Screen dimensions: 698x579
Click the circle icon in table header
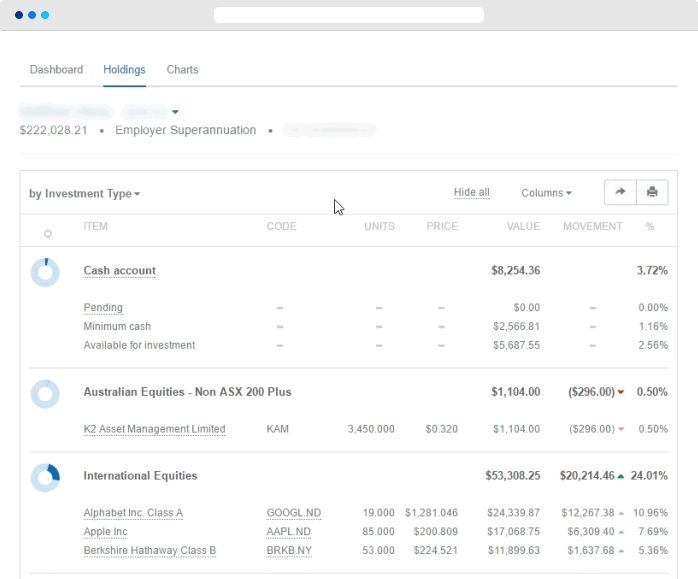pyautogui.click(x=47, y=234)
